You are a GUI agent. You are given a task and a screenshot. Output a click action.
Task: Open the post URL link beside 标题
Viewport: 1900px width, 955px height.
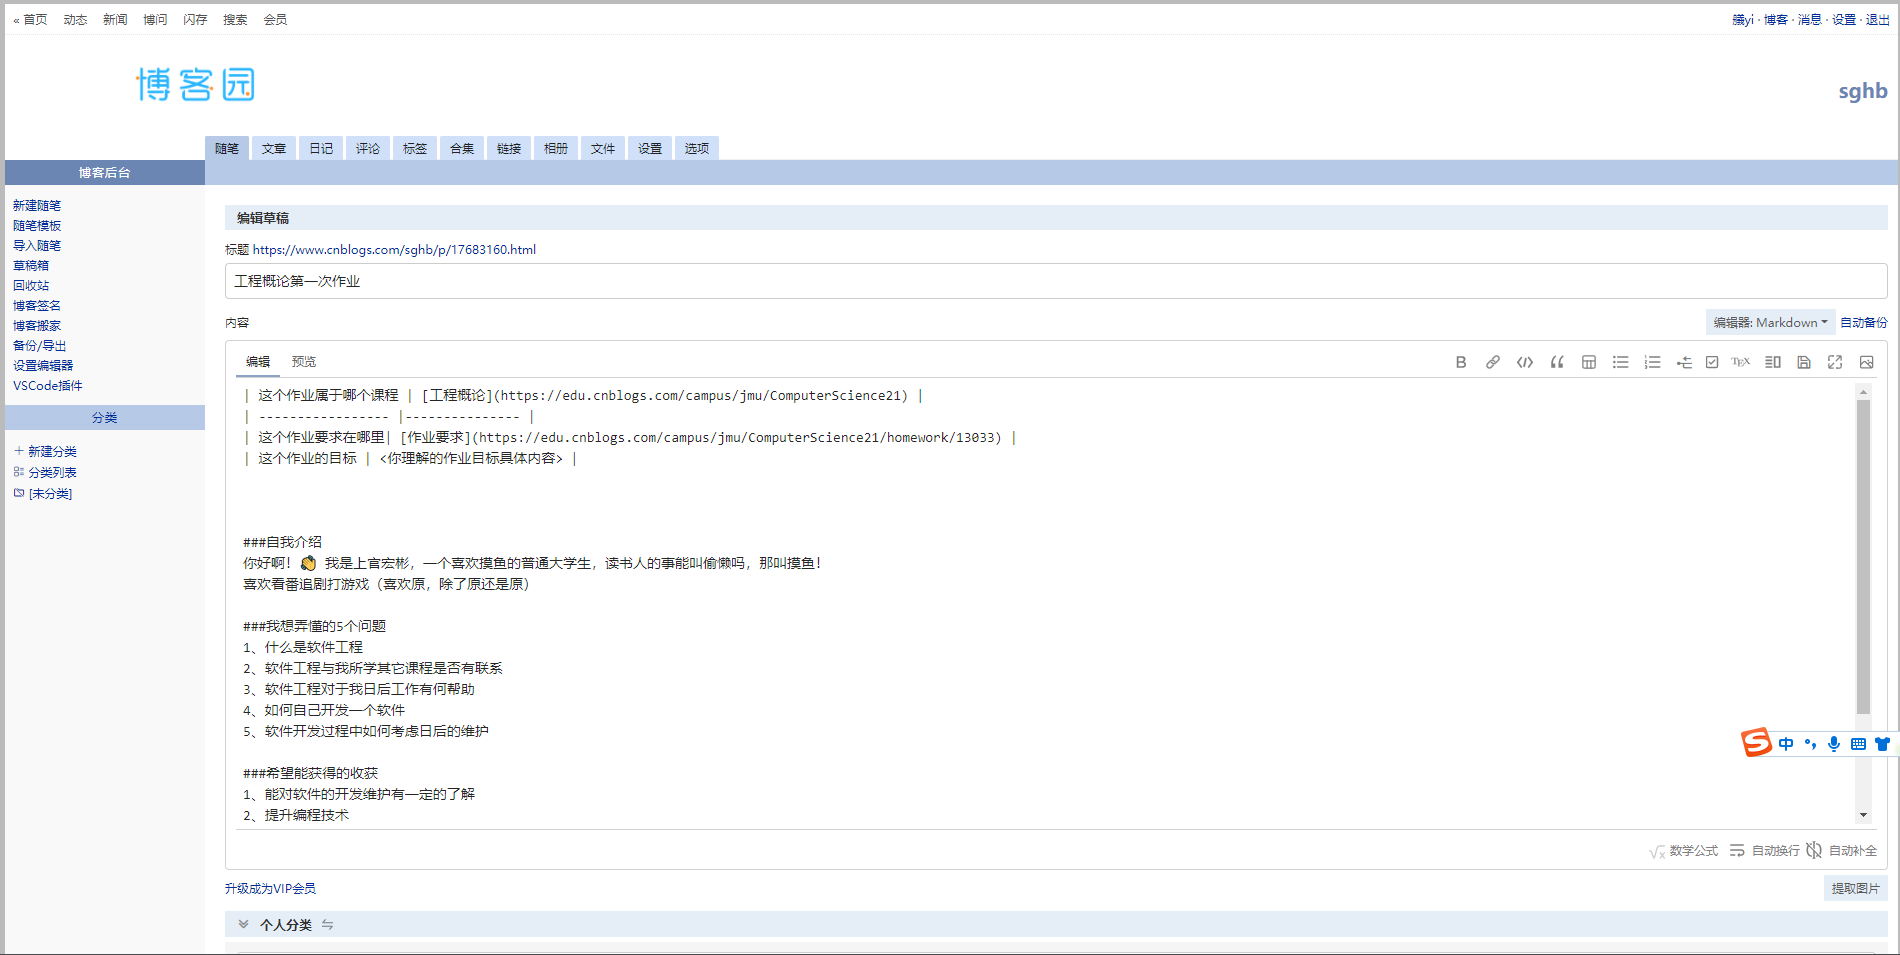coord(394,249)
